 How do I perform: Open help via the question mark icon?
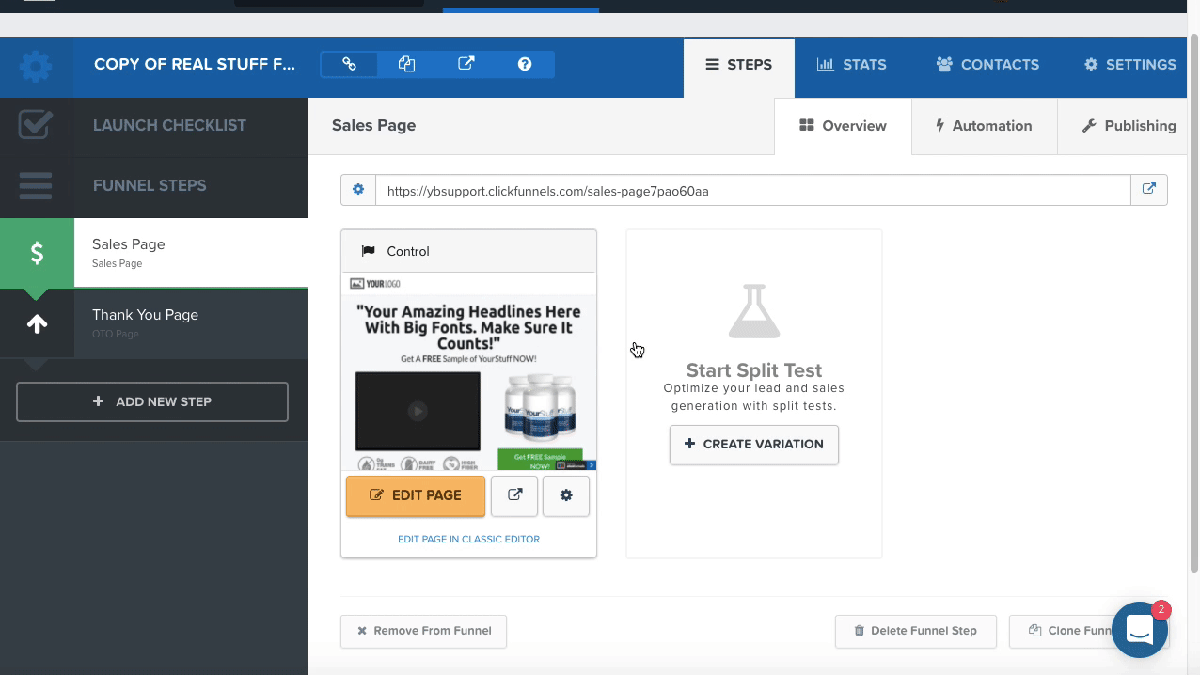pos(524,62)
